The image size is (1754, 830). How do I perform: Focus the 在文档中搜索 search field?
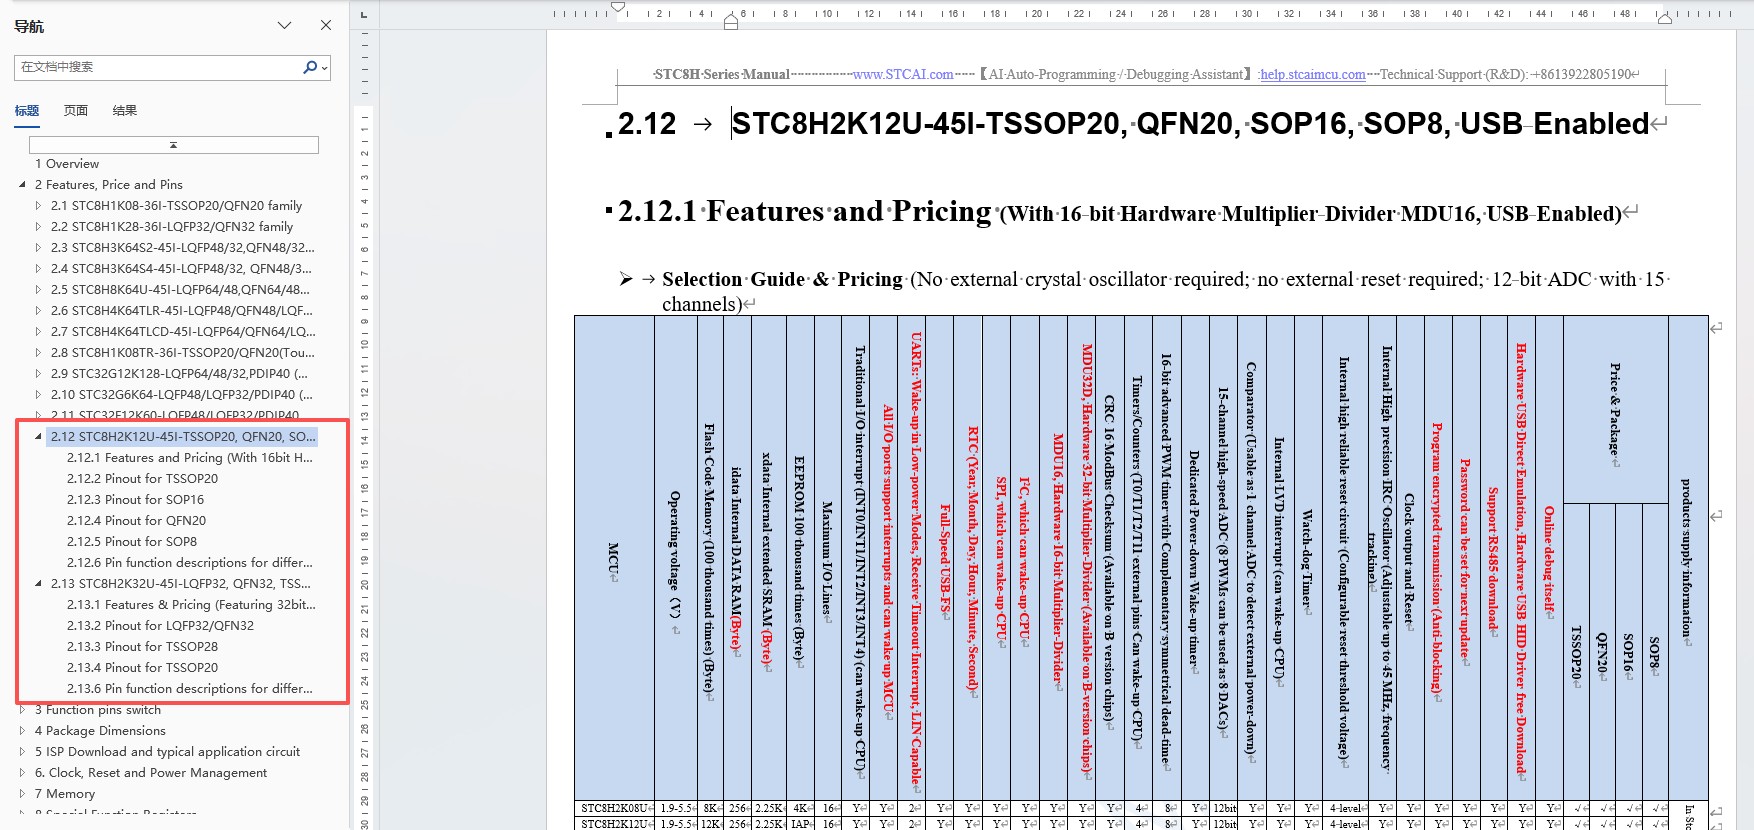coord(160,67)
